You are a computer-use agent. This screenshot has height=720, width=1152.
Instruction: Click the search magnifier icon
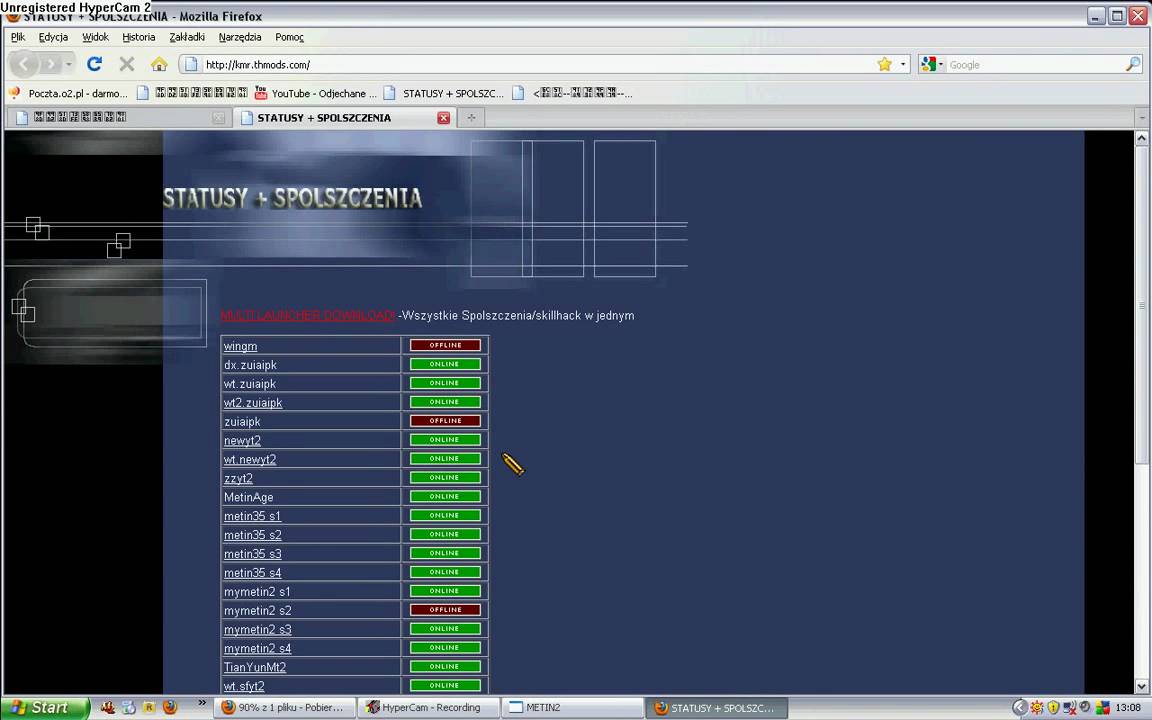click(1132, 65)
